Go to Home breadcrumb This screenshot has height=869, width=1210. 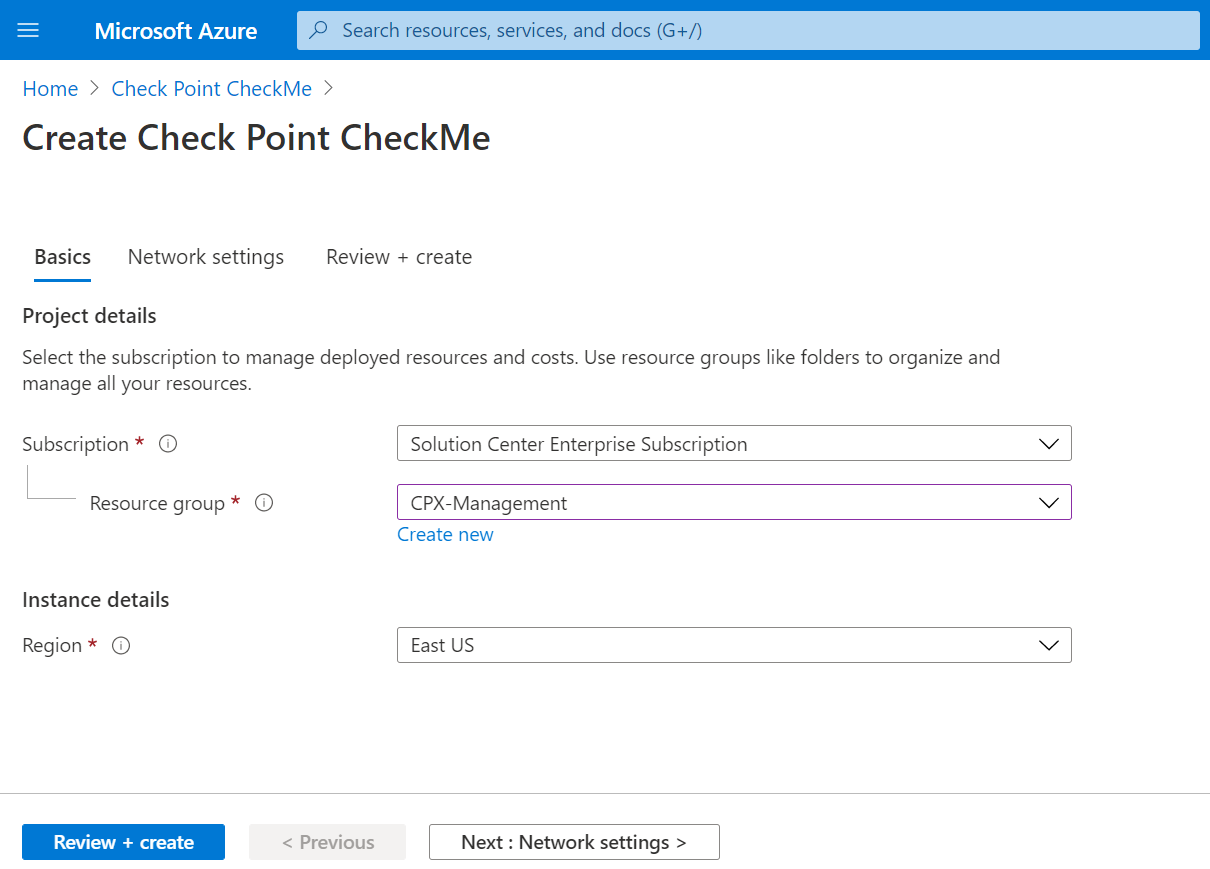click(50, 89)
